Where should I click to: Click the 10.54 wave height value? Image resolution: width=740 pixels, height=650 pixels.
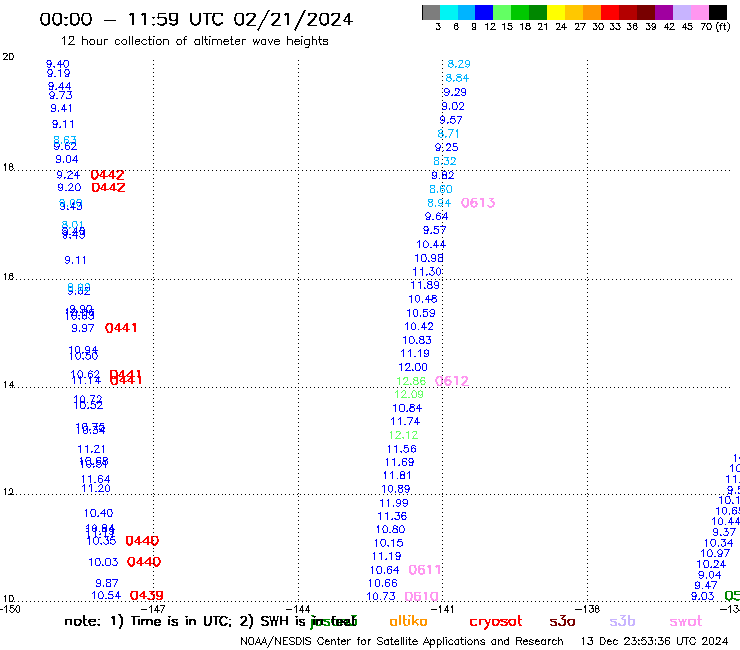[106, 596]
